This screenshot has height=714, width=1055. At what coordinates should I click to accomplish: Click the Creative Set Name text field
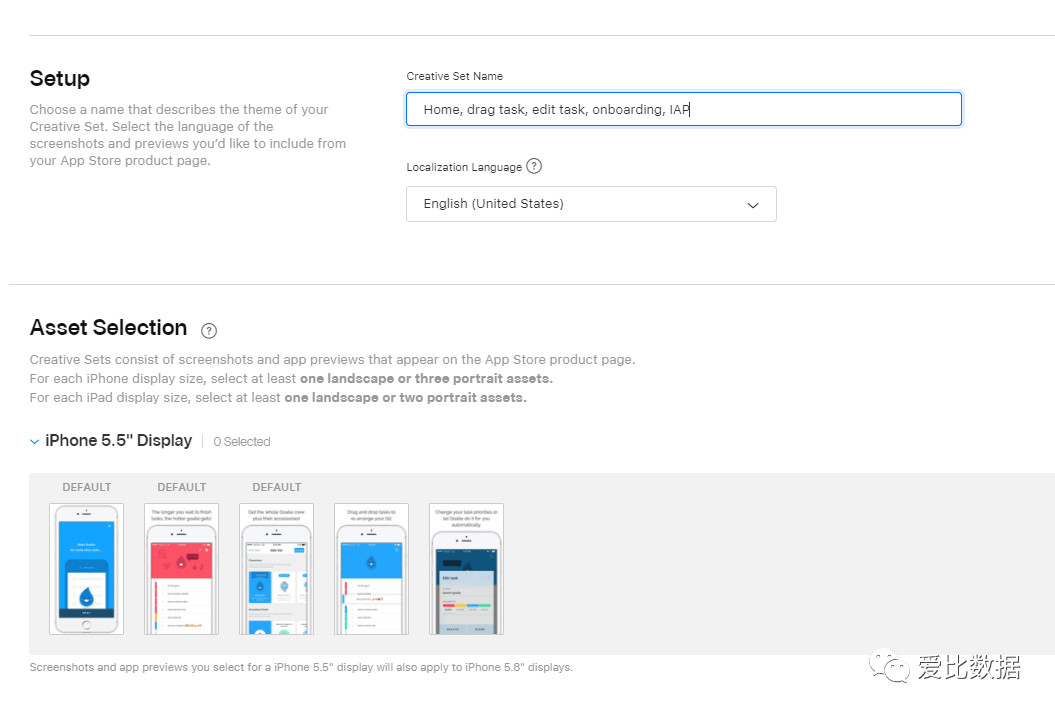[683, 109]
